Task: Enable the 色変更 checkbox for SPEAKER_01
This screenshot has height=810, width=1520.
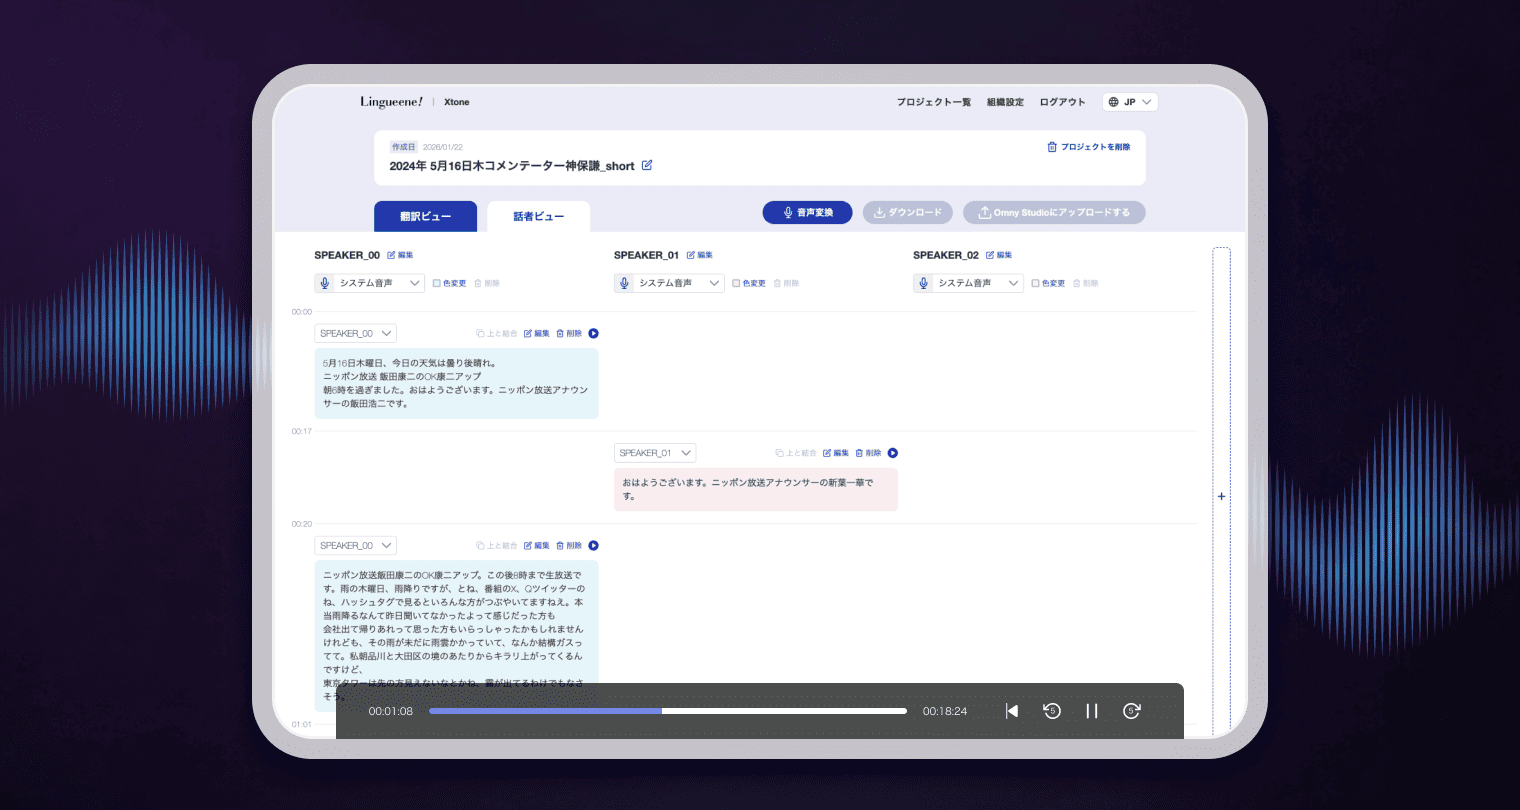Action: pyautogui.click(x=736, y=284)
